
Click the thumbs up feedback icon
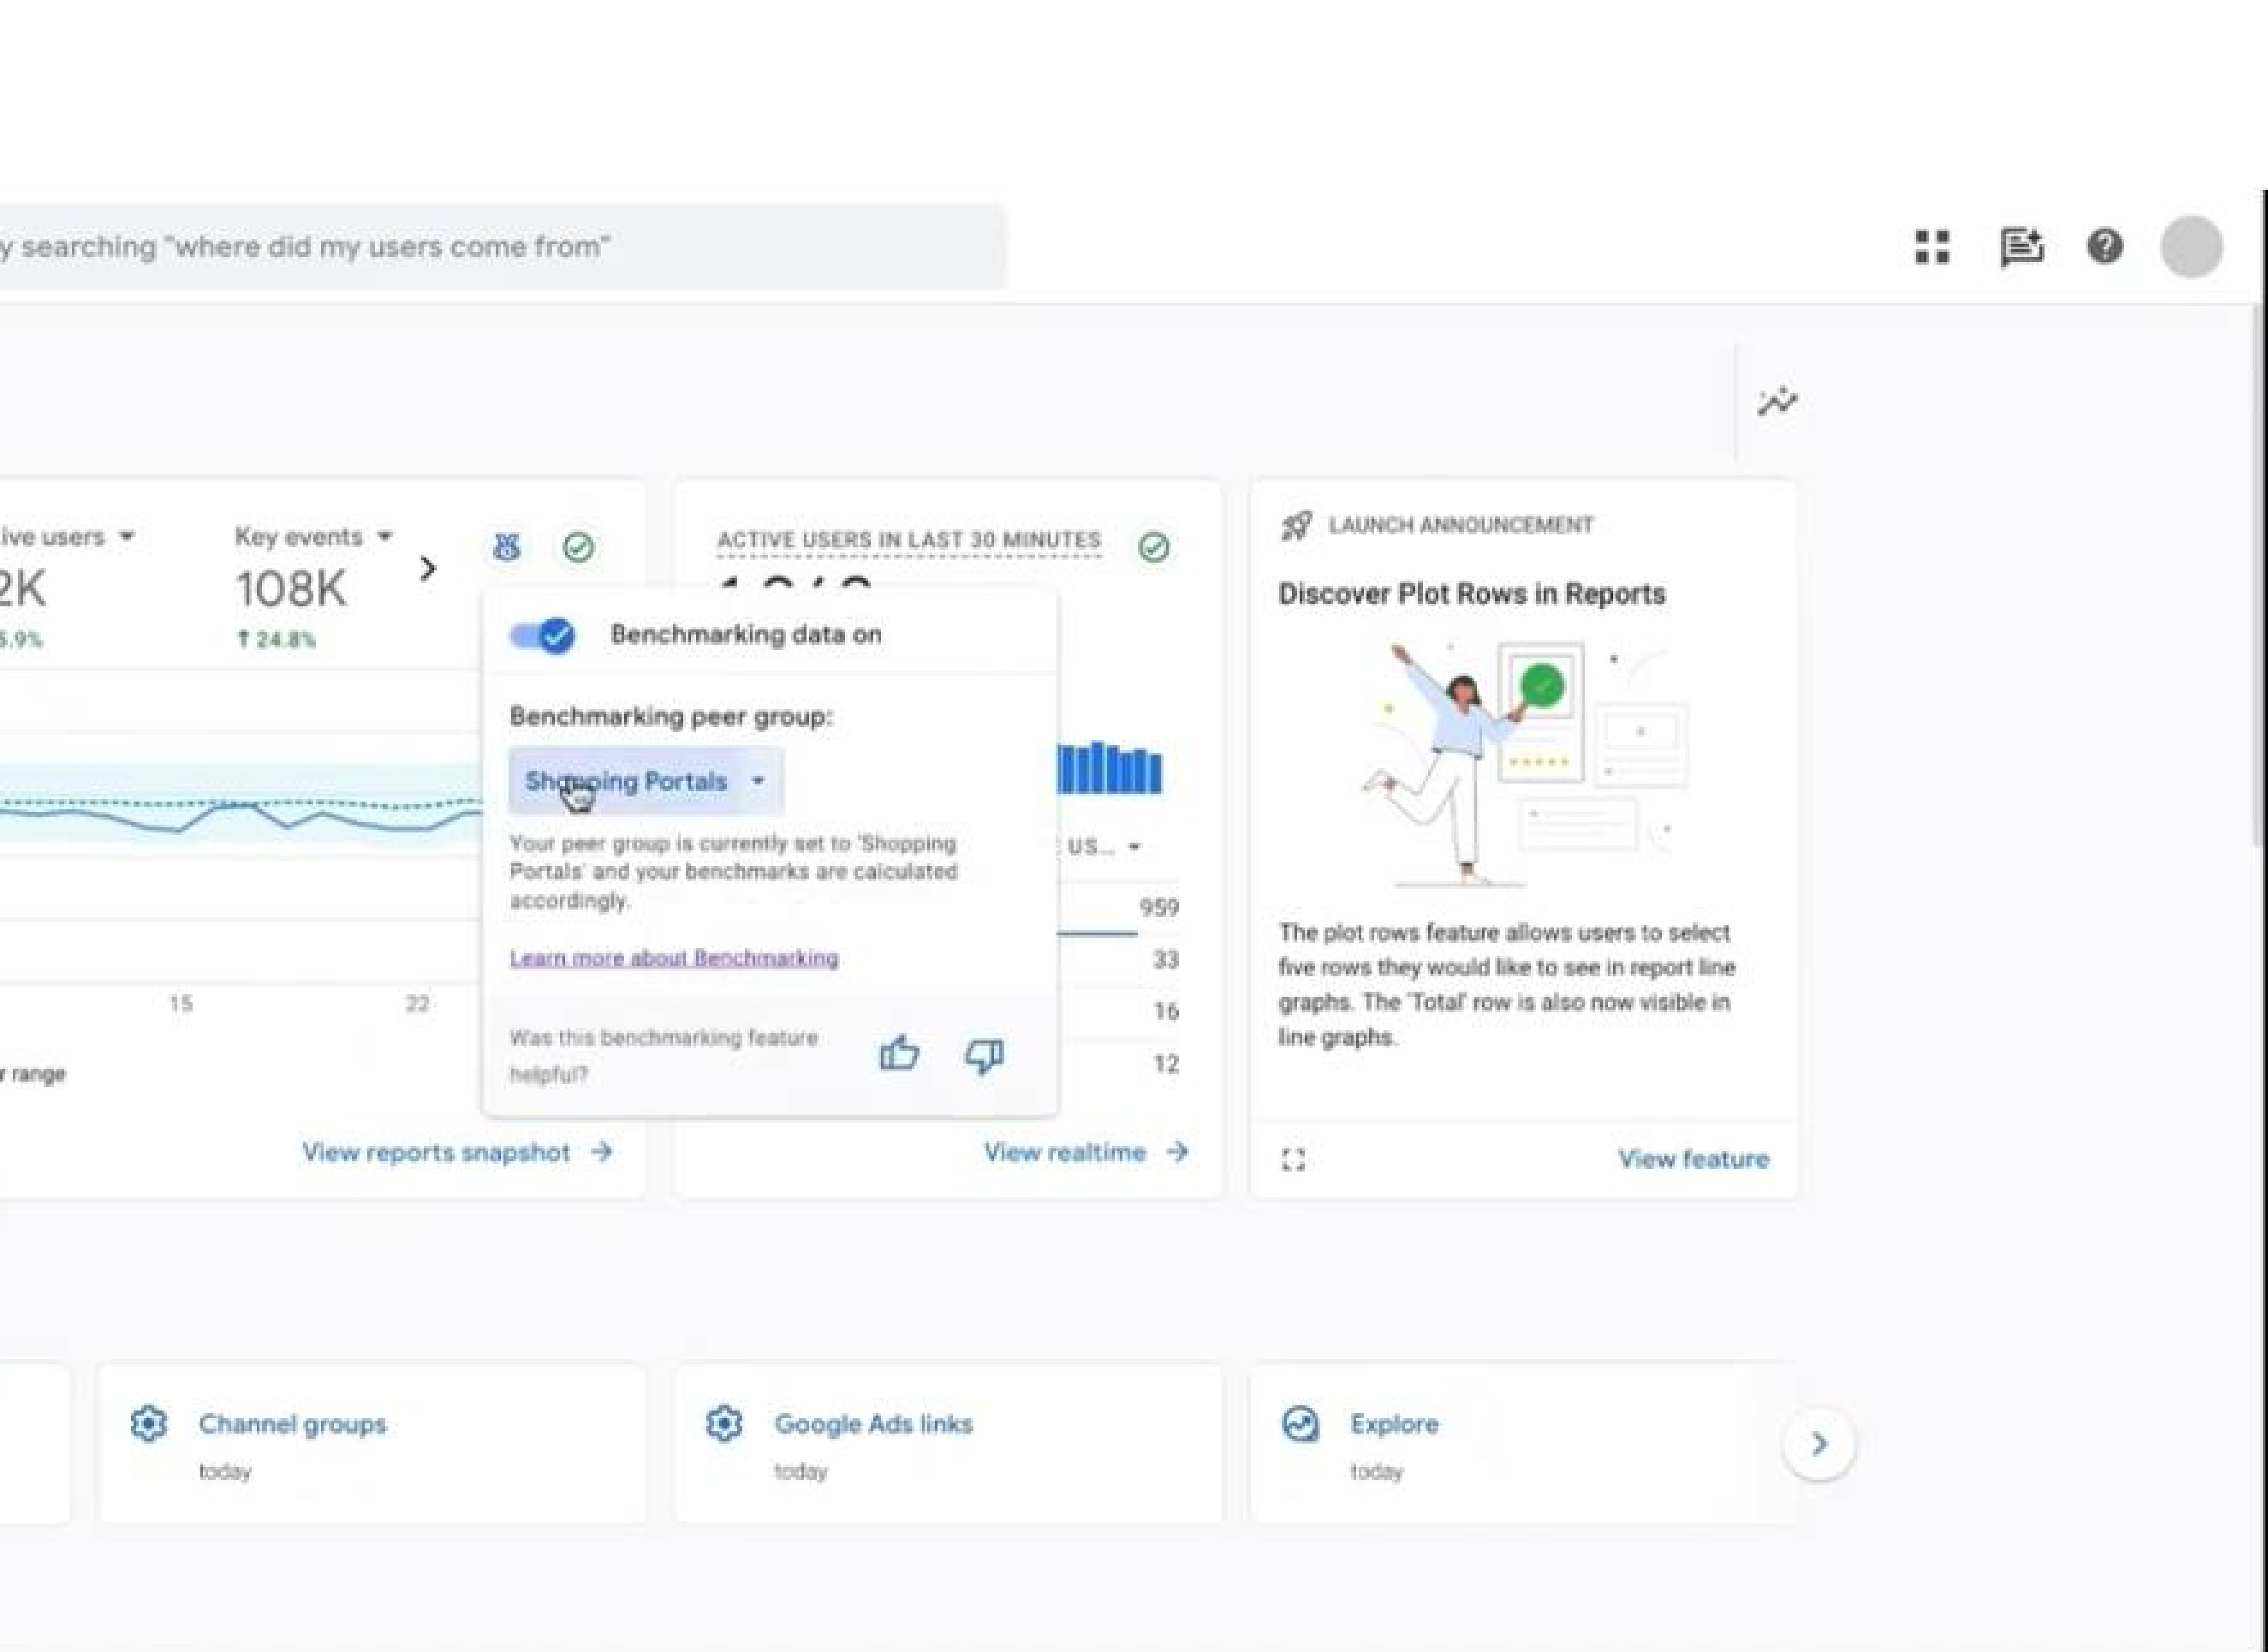point(899,1054)
